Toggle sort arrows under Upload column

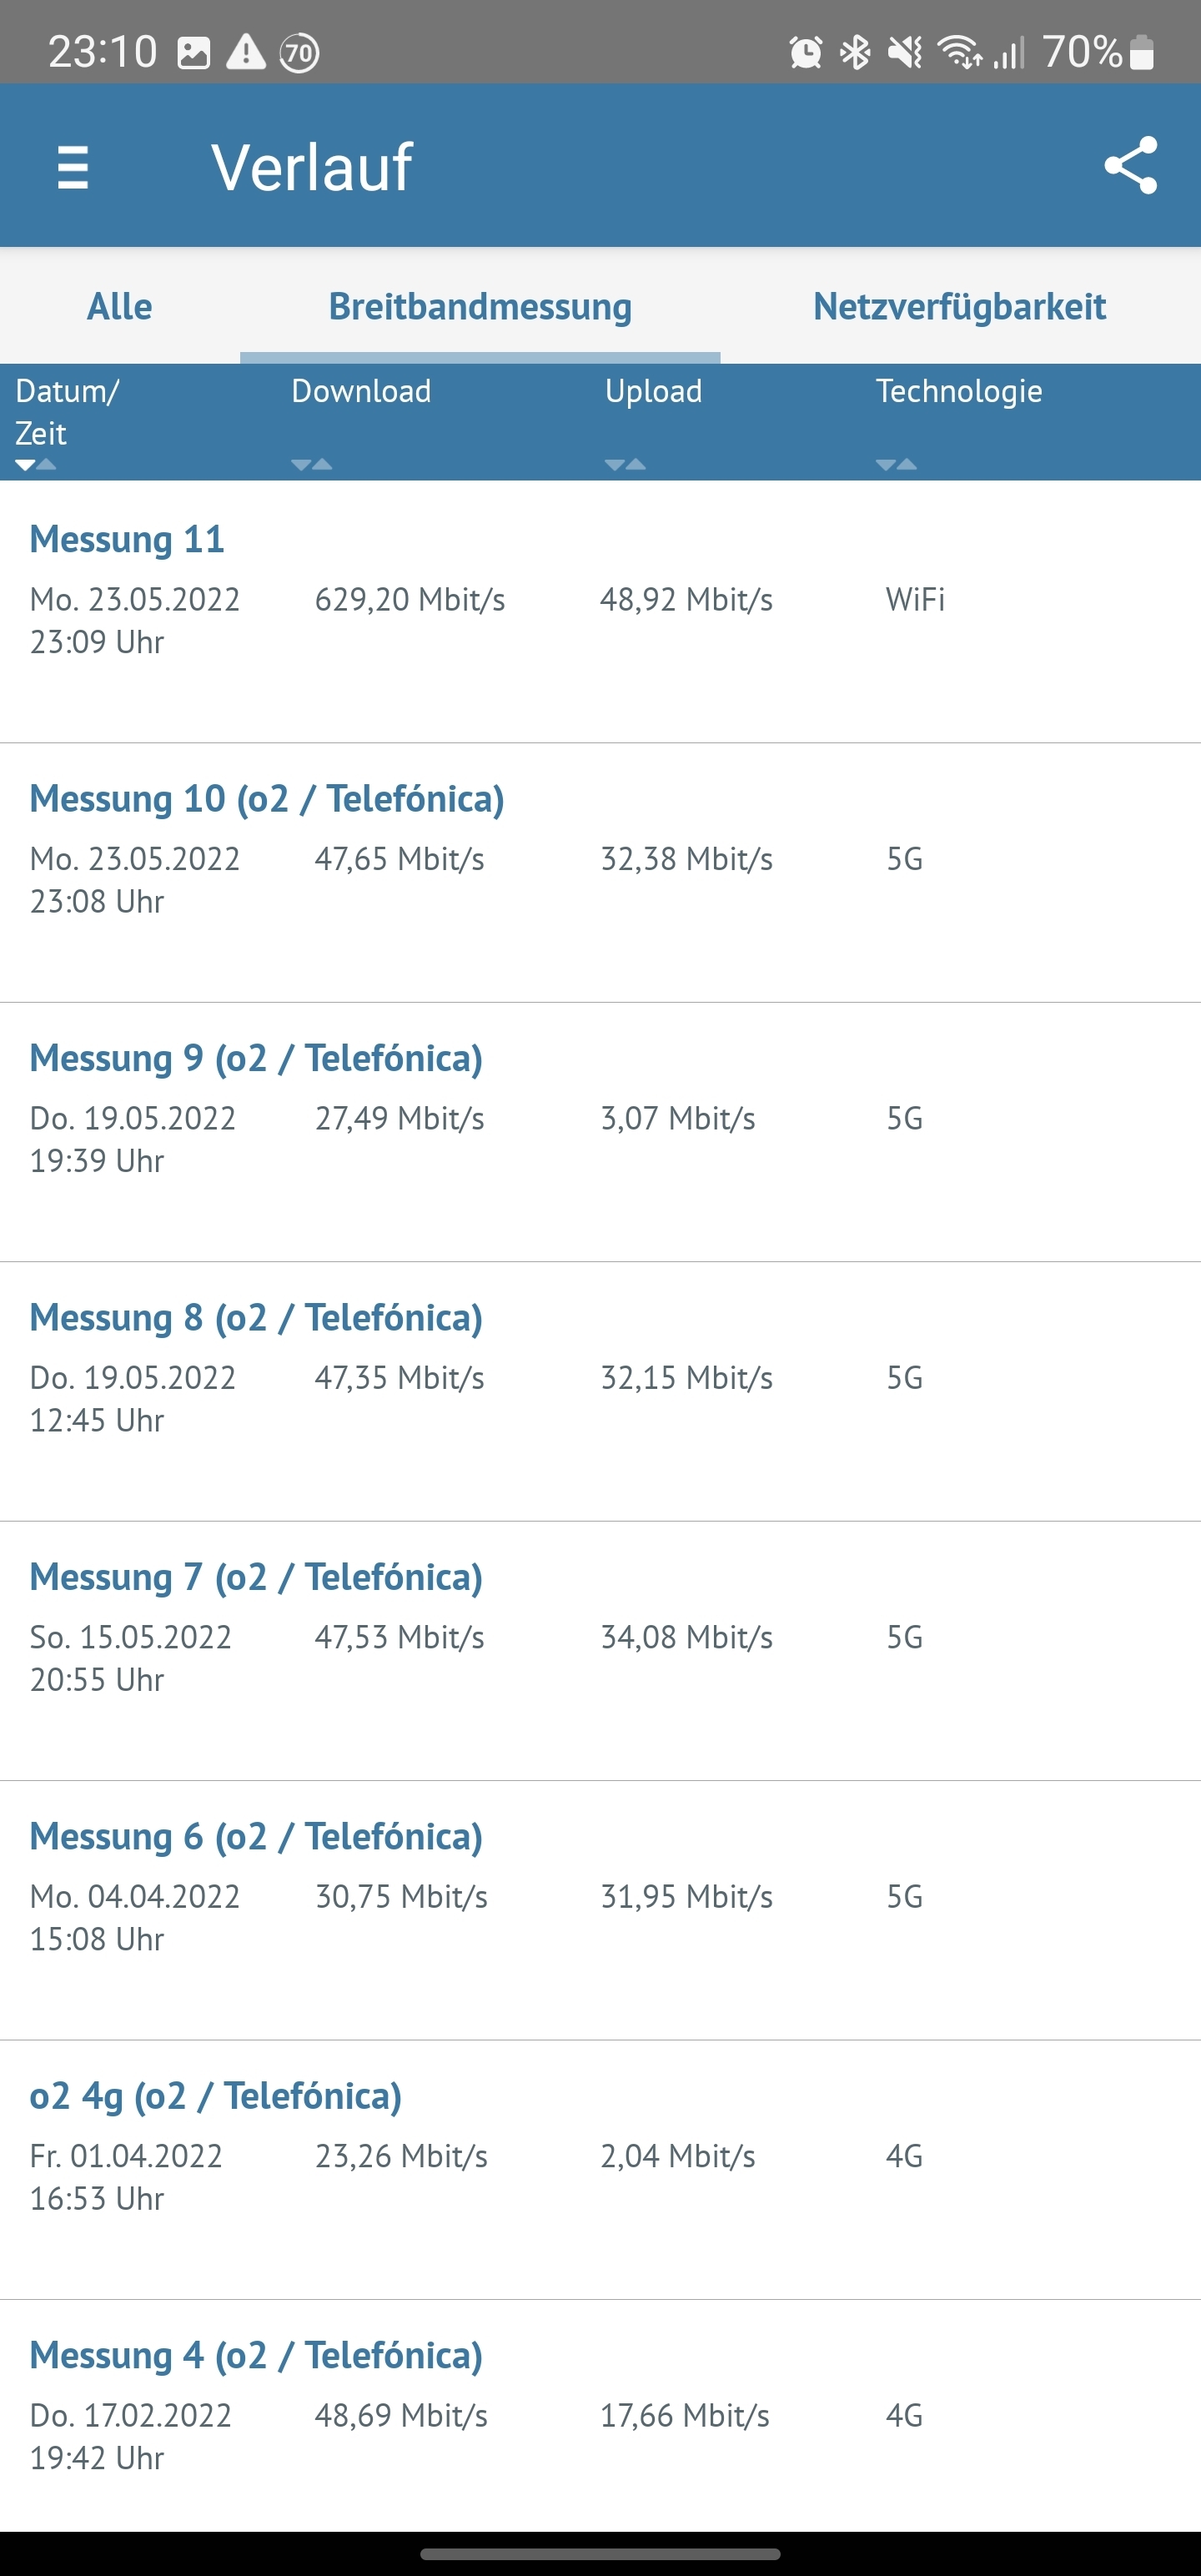click(626, 464)
